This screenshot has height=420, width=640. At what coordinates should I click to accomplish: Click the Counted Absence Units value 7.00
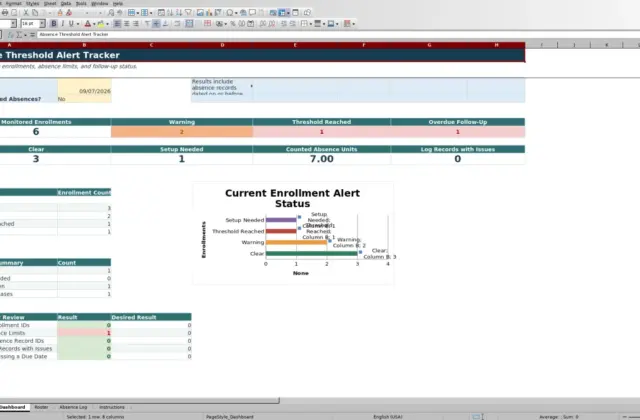[x=322, y=159]
